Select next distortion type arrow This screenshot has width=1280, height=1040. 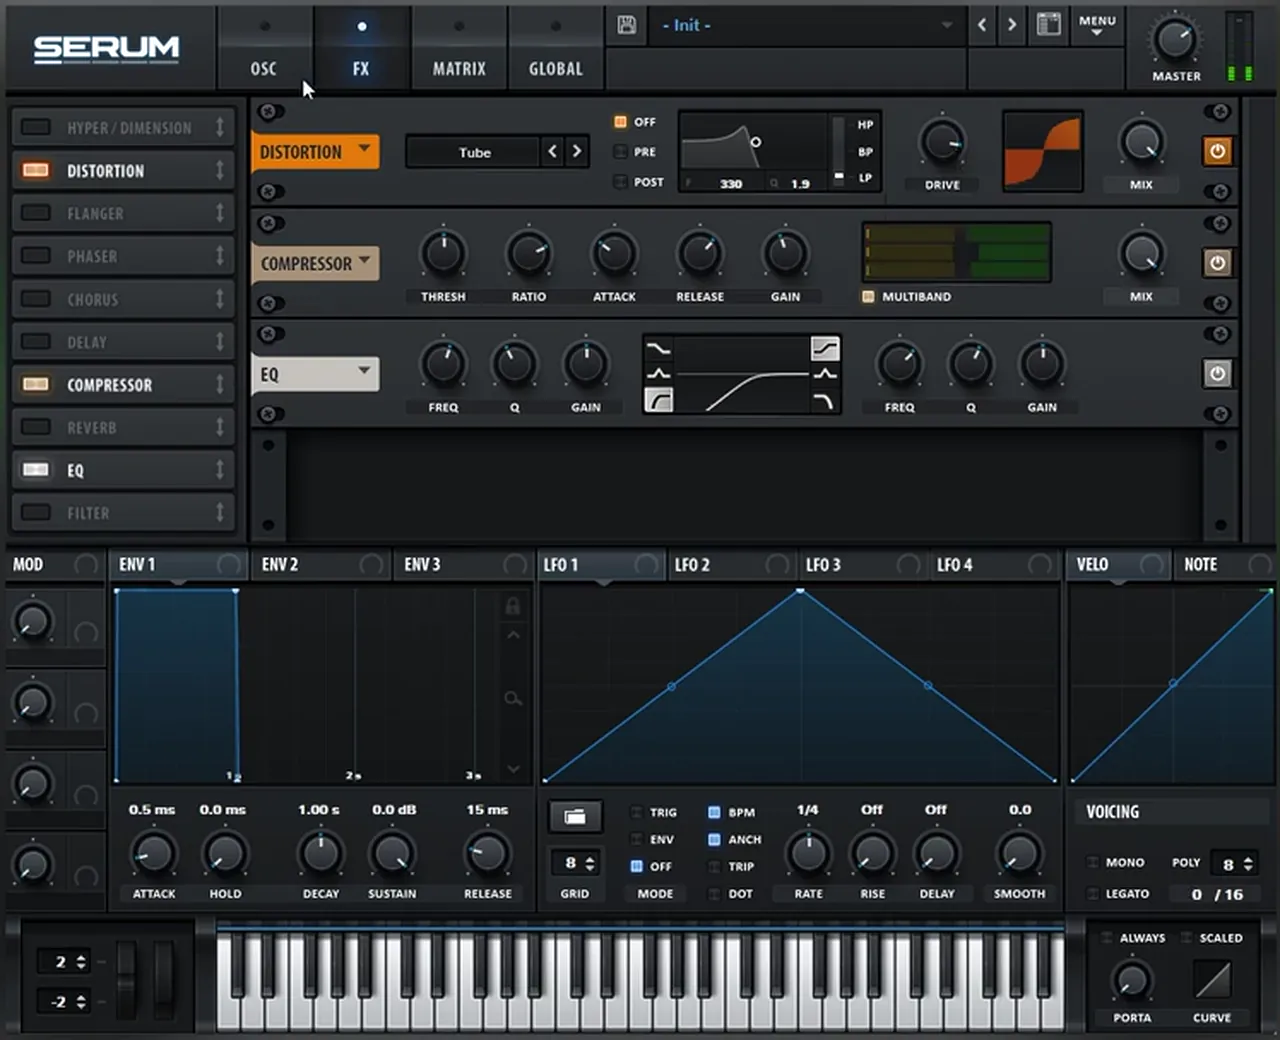[577, 151]
